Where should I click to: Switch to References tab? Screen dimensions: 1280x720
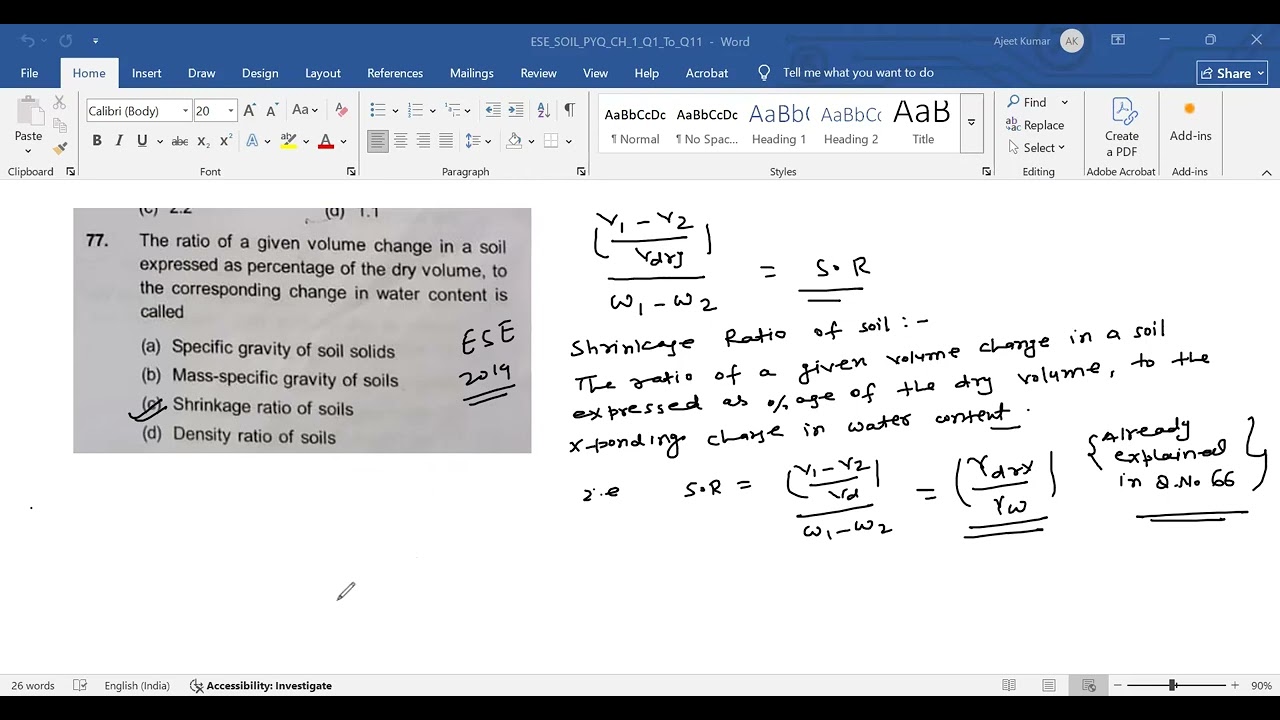pyautogui.click(x=395, y=73)
